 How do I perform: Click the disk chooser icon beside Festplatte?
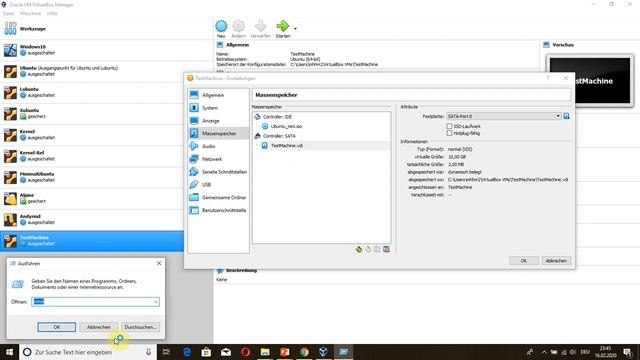(567, 116)
